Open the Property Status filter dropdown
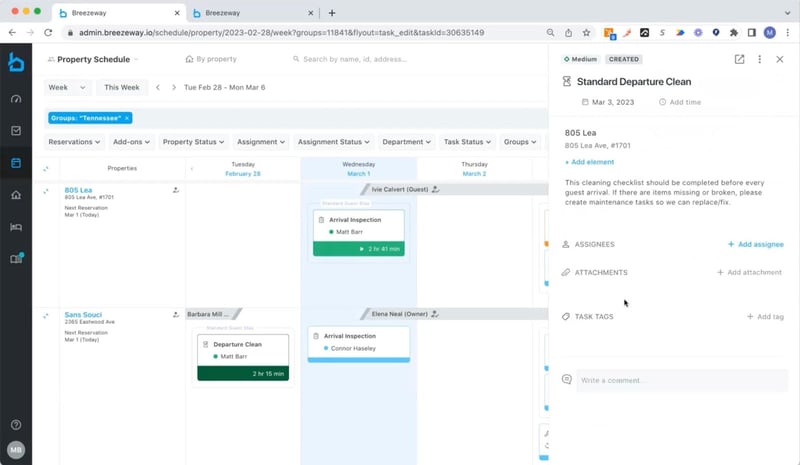Viewport: 800px width, 465px height. click(x=193, y=142)
